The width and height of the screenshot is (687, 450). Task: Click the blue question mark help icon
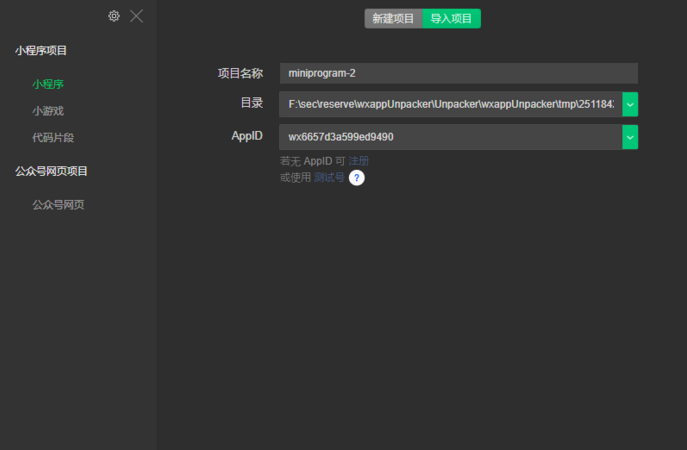pyautogui.click(x=357, y=178)
